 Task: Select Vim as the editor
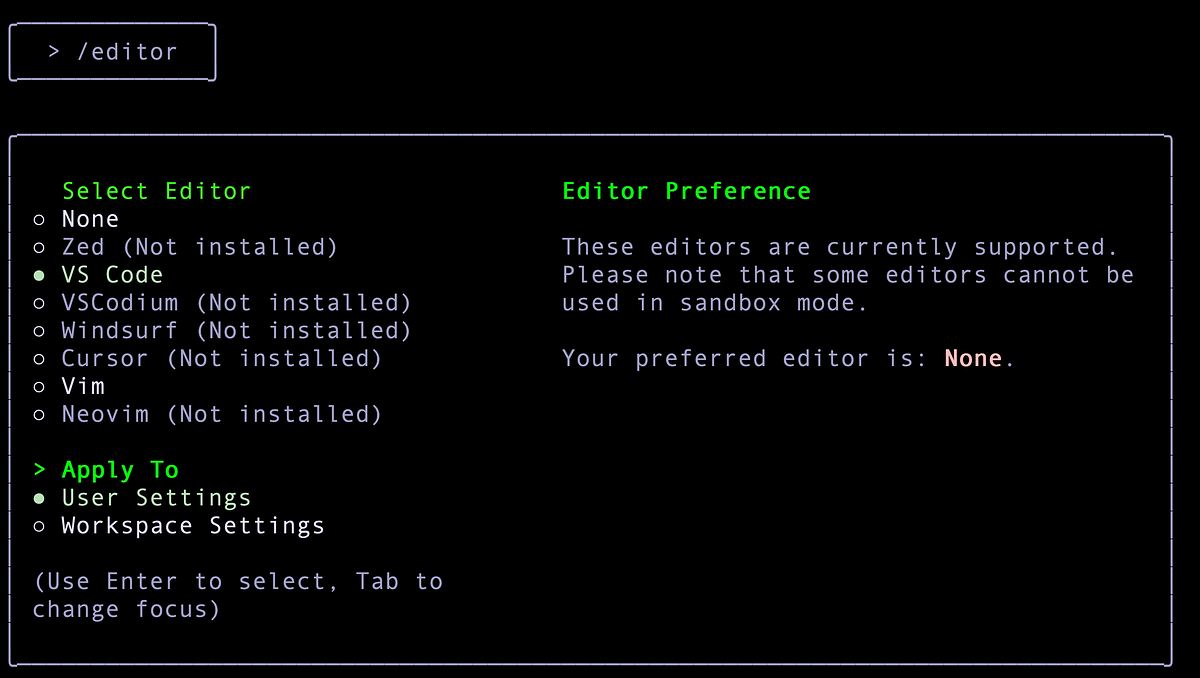click(84, 386)
